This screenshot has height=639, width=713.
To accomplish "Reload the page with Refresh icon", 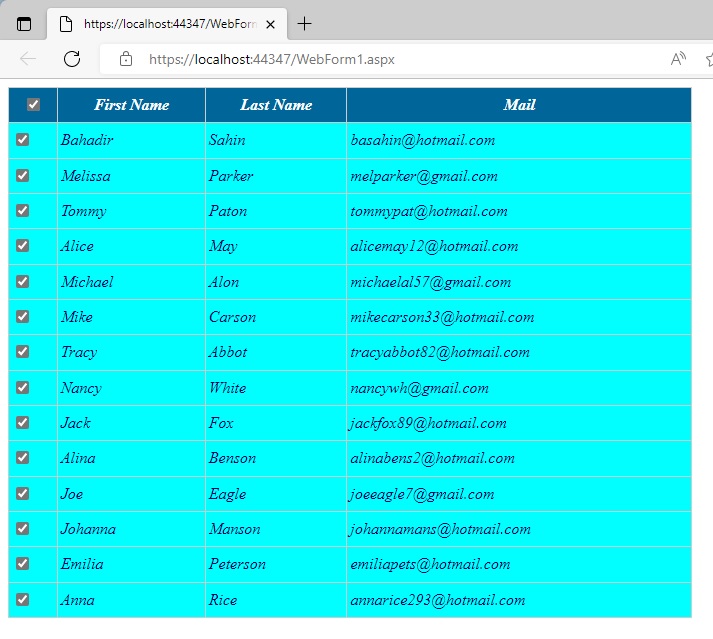I will [72, 59].
